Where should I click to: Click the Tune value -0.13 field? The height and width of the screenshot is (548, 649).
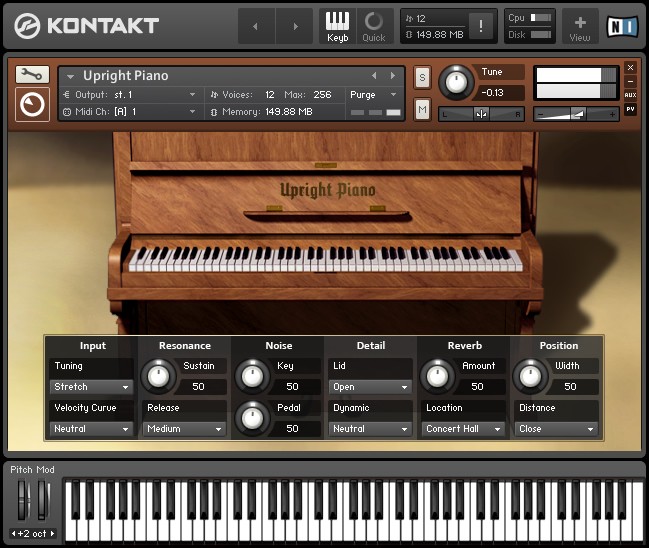500,93
